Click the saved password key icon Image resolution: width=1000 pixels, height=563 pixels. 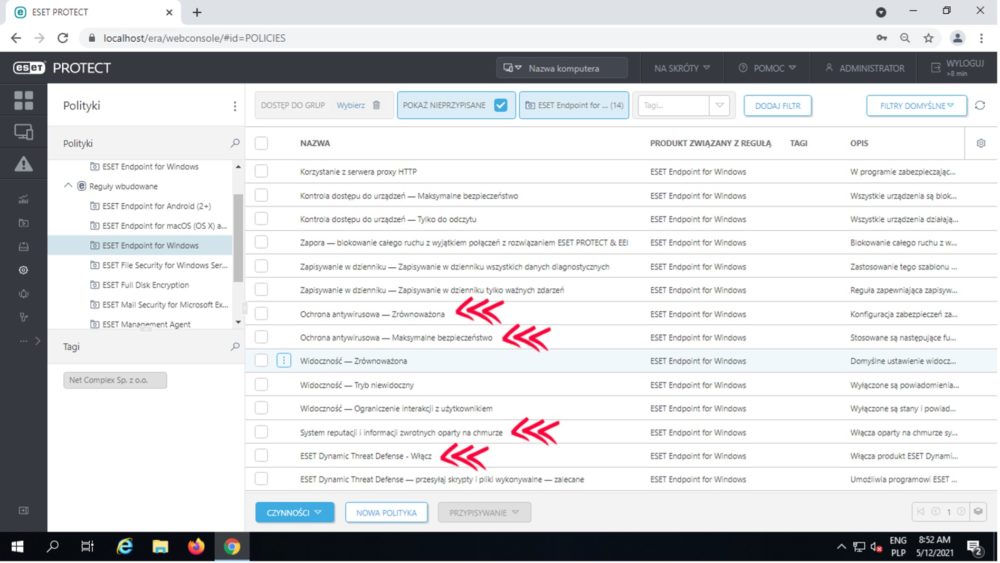pyautogui.click(x=881, y=38)
